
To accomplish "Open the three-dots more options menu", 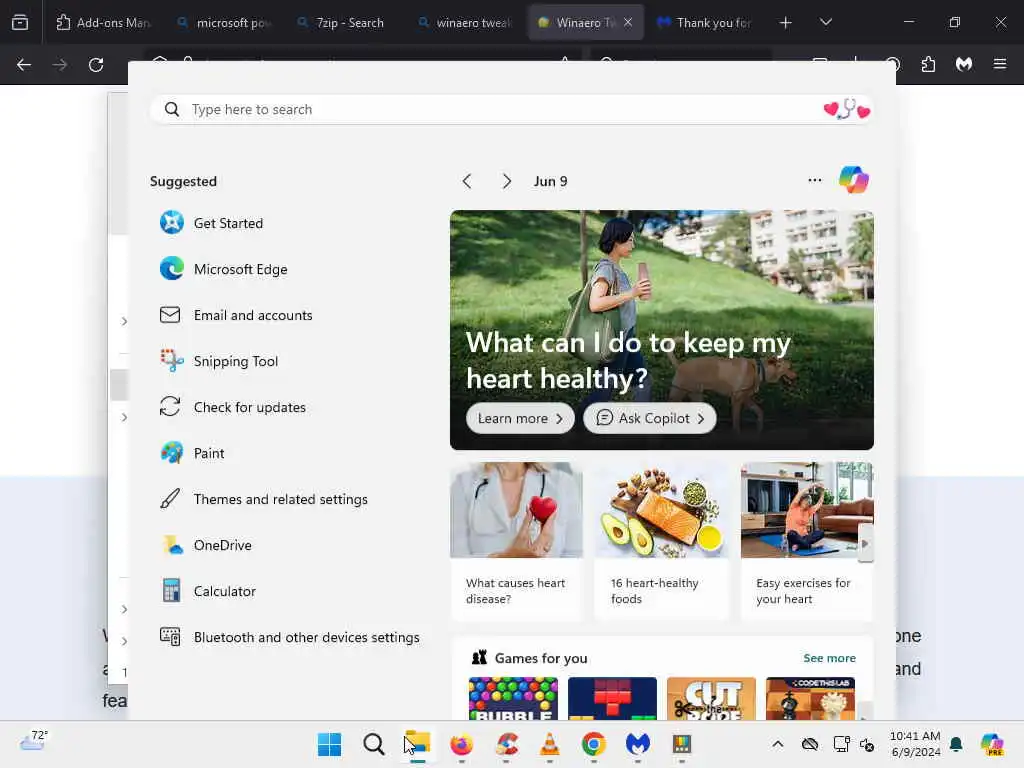I will [814, 180].
